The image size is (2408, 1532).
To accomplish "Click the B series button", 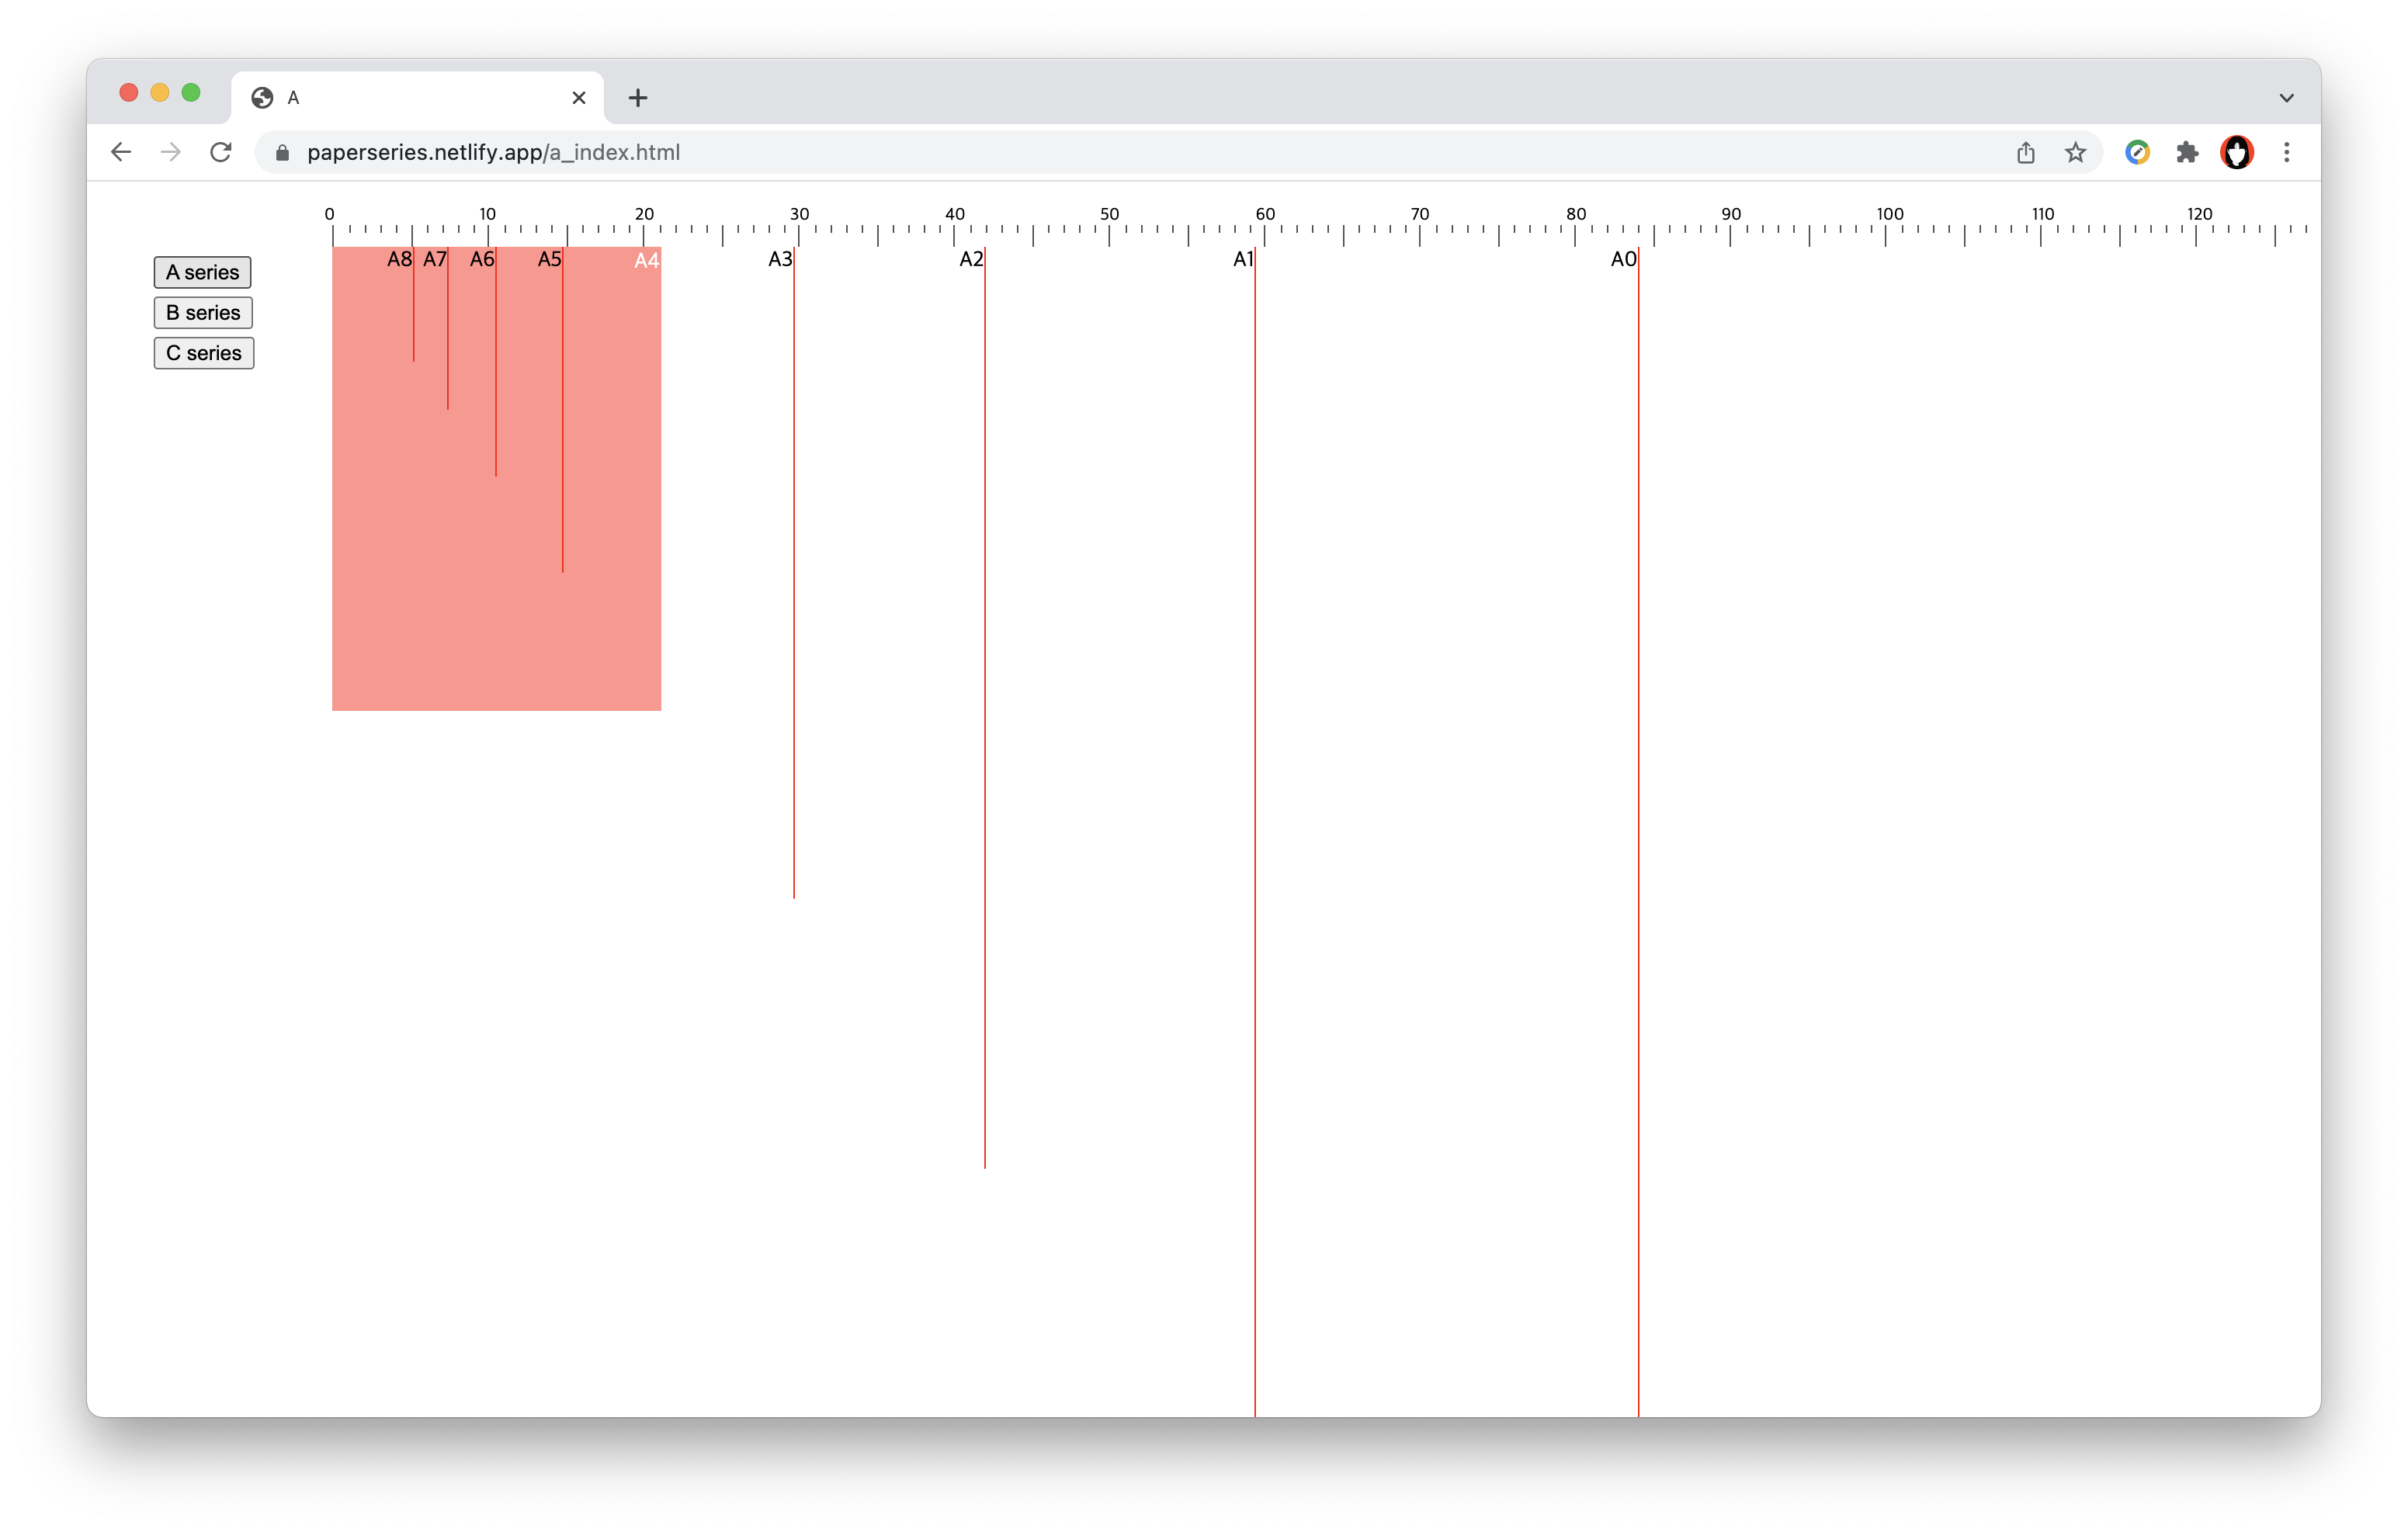I will [x=203, y=313].
